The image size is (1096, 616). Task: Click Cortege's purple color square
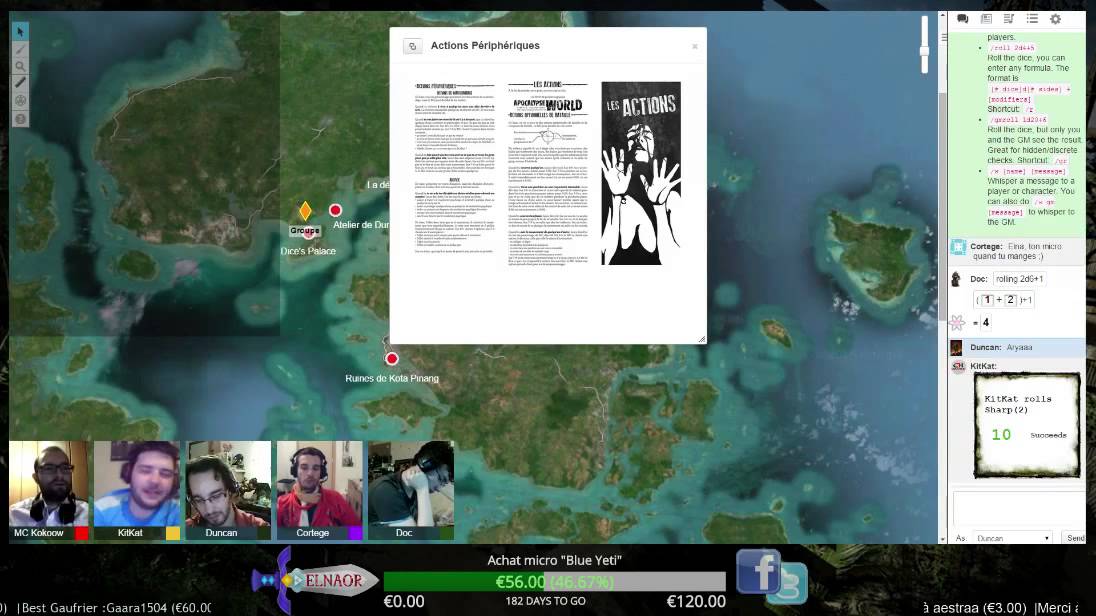355,533
